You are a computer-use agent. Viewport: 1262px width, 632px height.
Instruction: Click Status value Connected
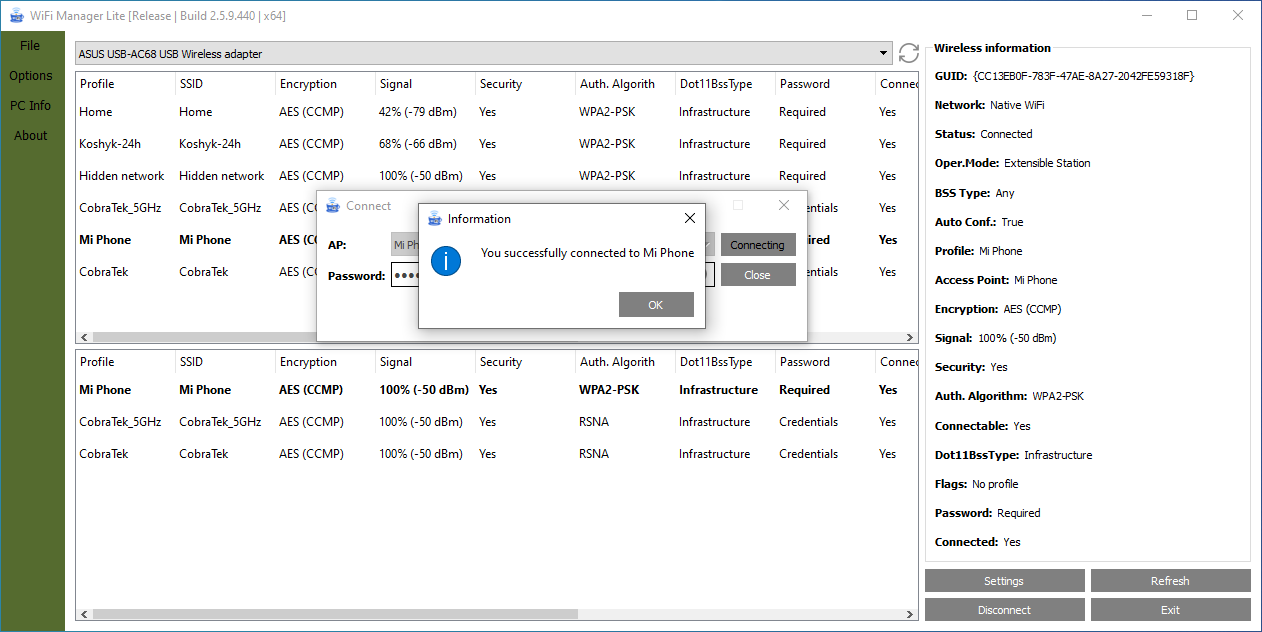point(1006,134)
